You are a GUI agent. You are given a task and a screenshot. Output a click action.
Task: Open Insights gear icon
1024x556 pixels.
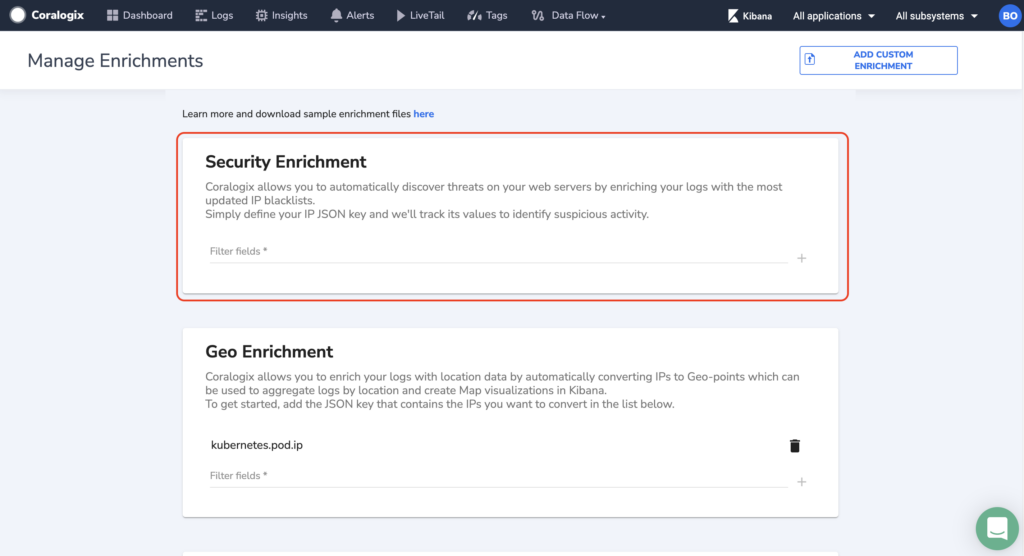[261, 15]
